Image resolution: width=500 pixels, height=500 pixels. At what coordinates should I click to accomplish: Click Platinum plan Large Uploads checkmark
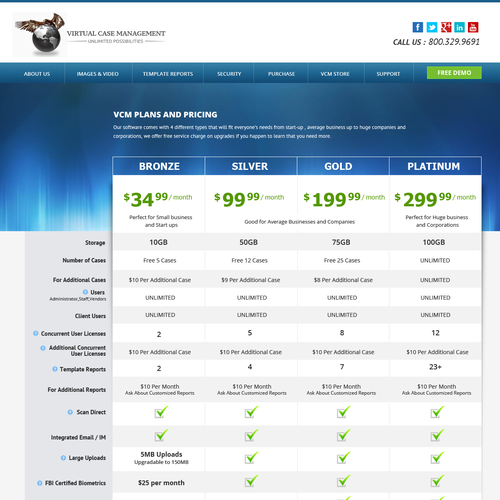[437, 458]
